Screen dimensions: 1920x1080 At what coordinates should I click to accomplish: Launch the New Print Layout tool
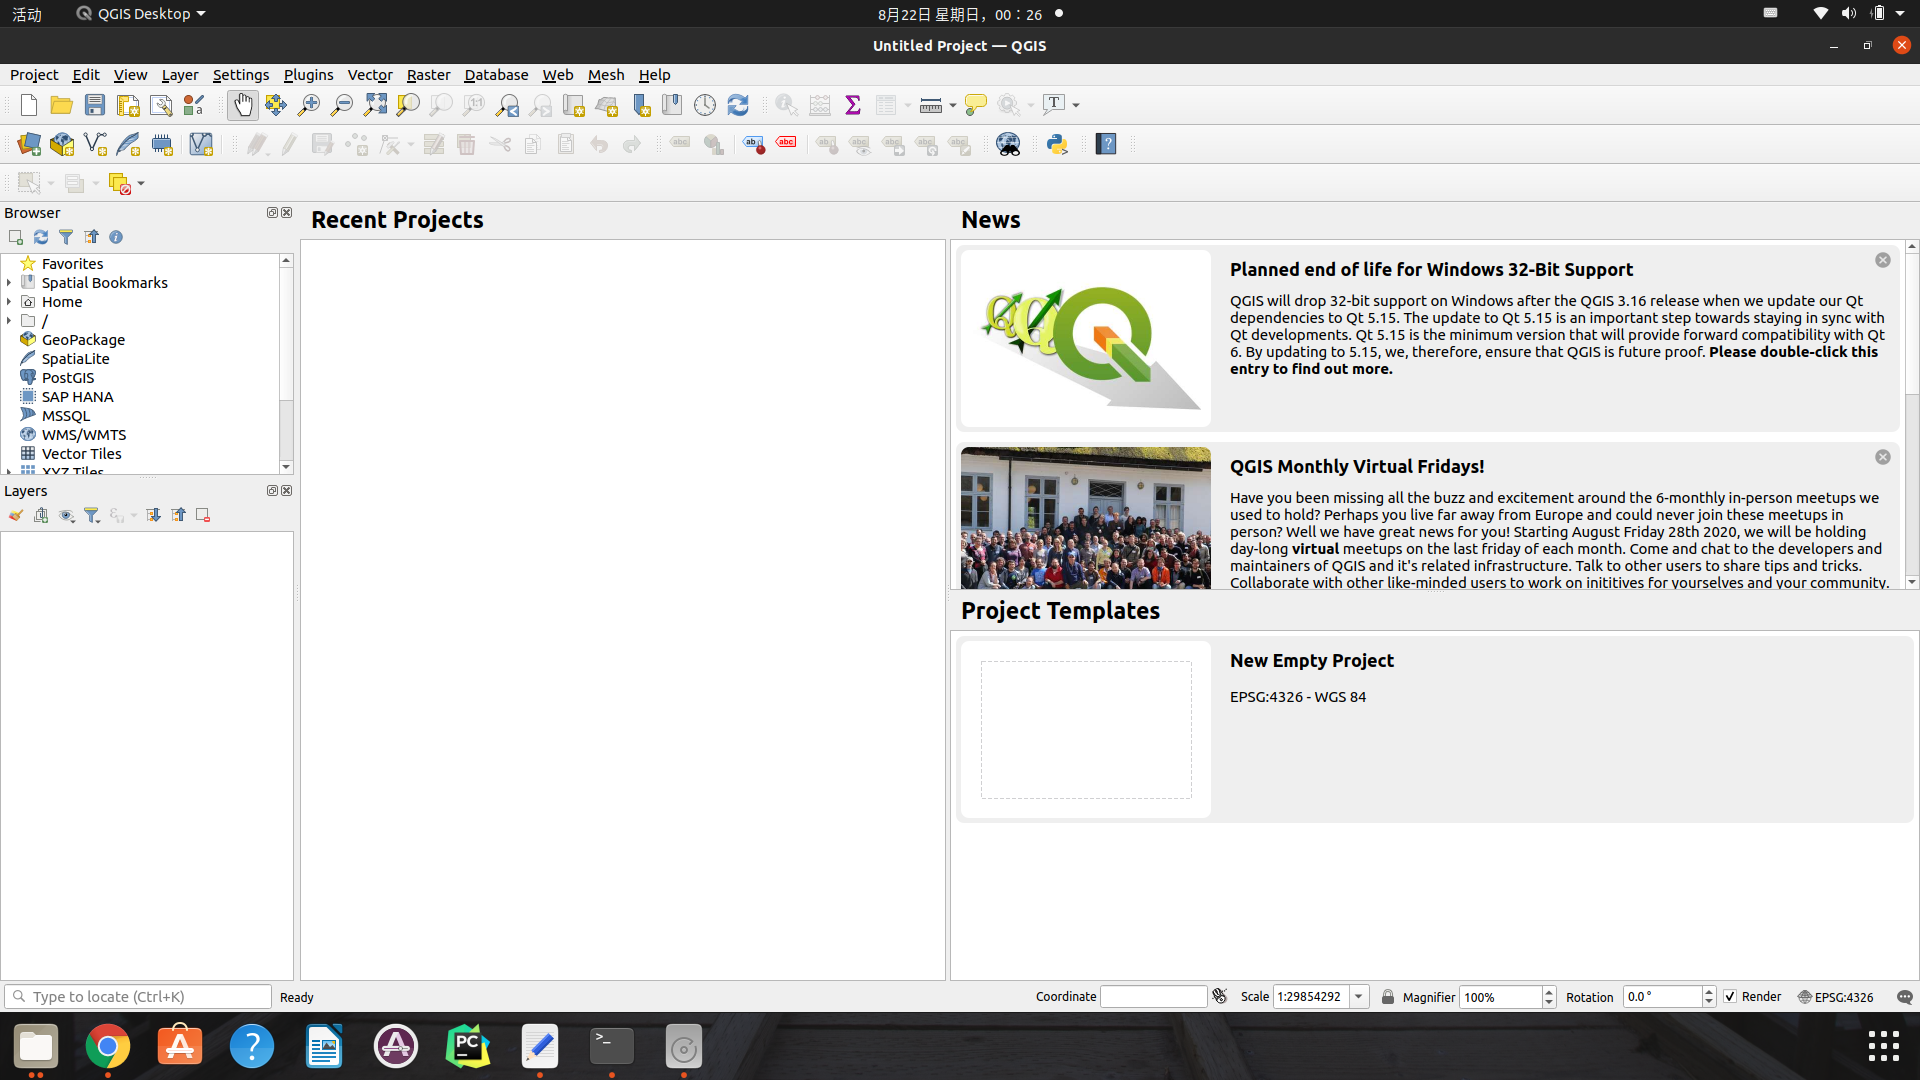(127, 104)
